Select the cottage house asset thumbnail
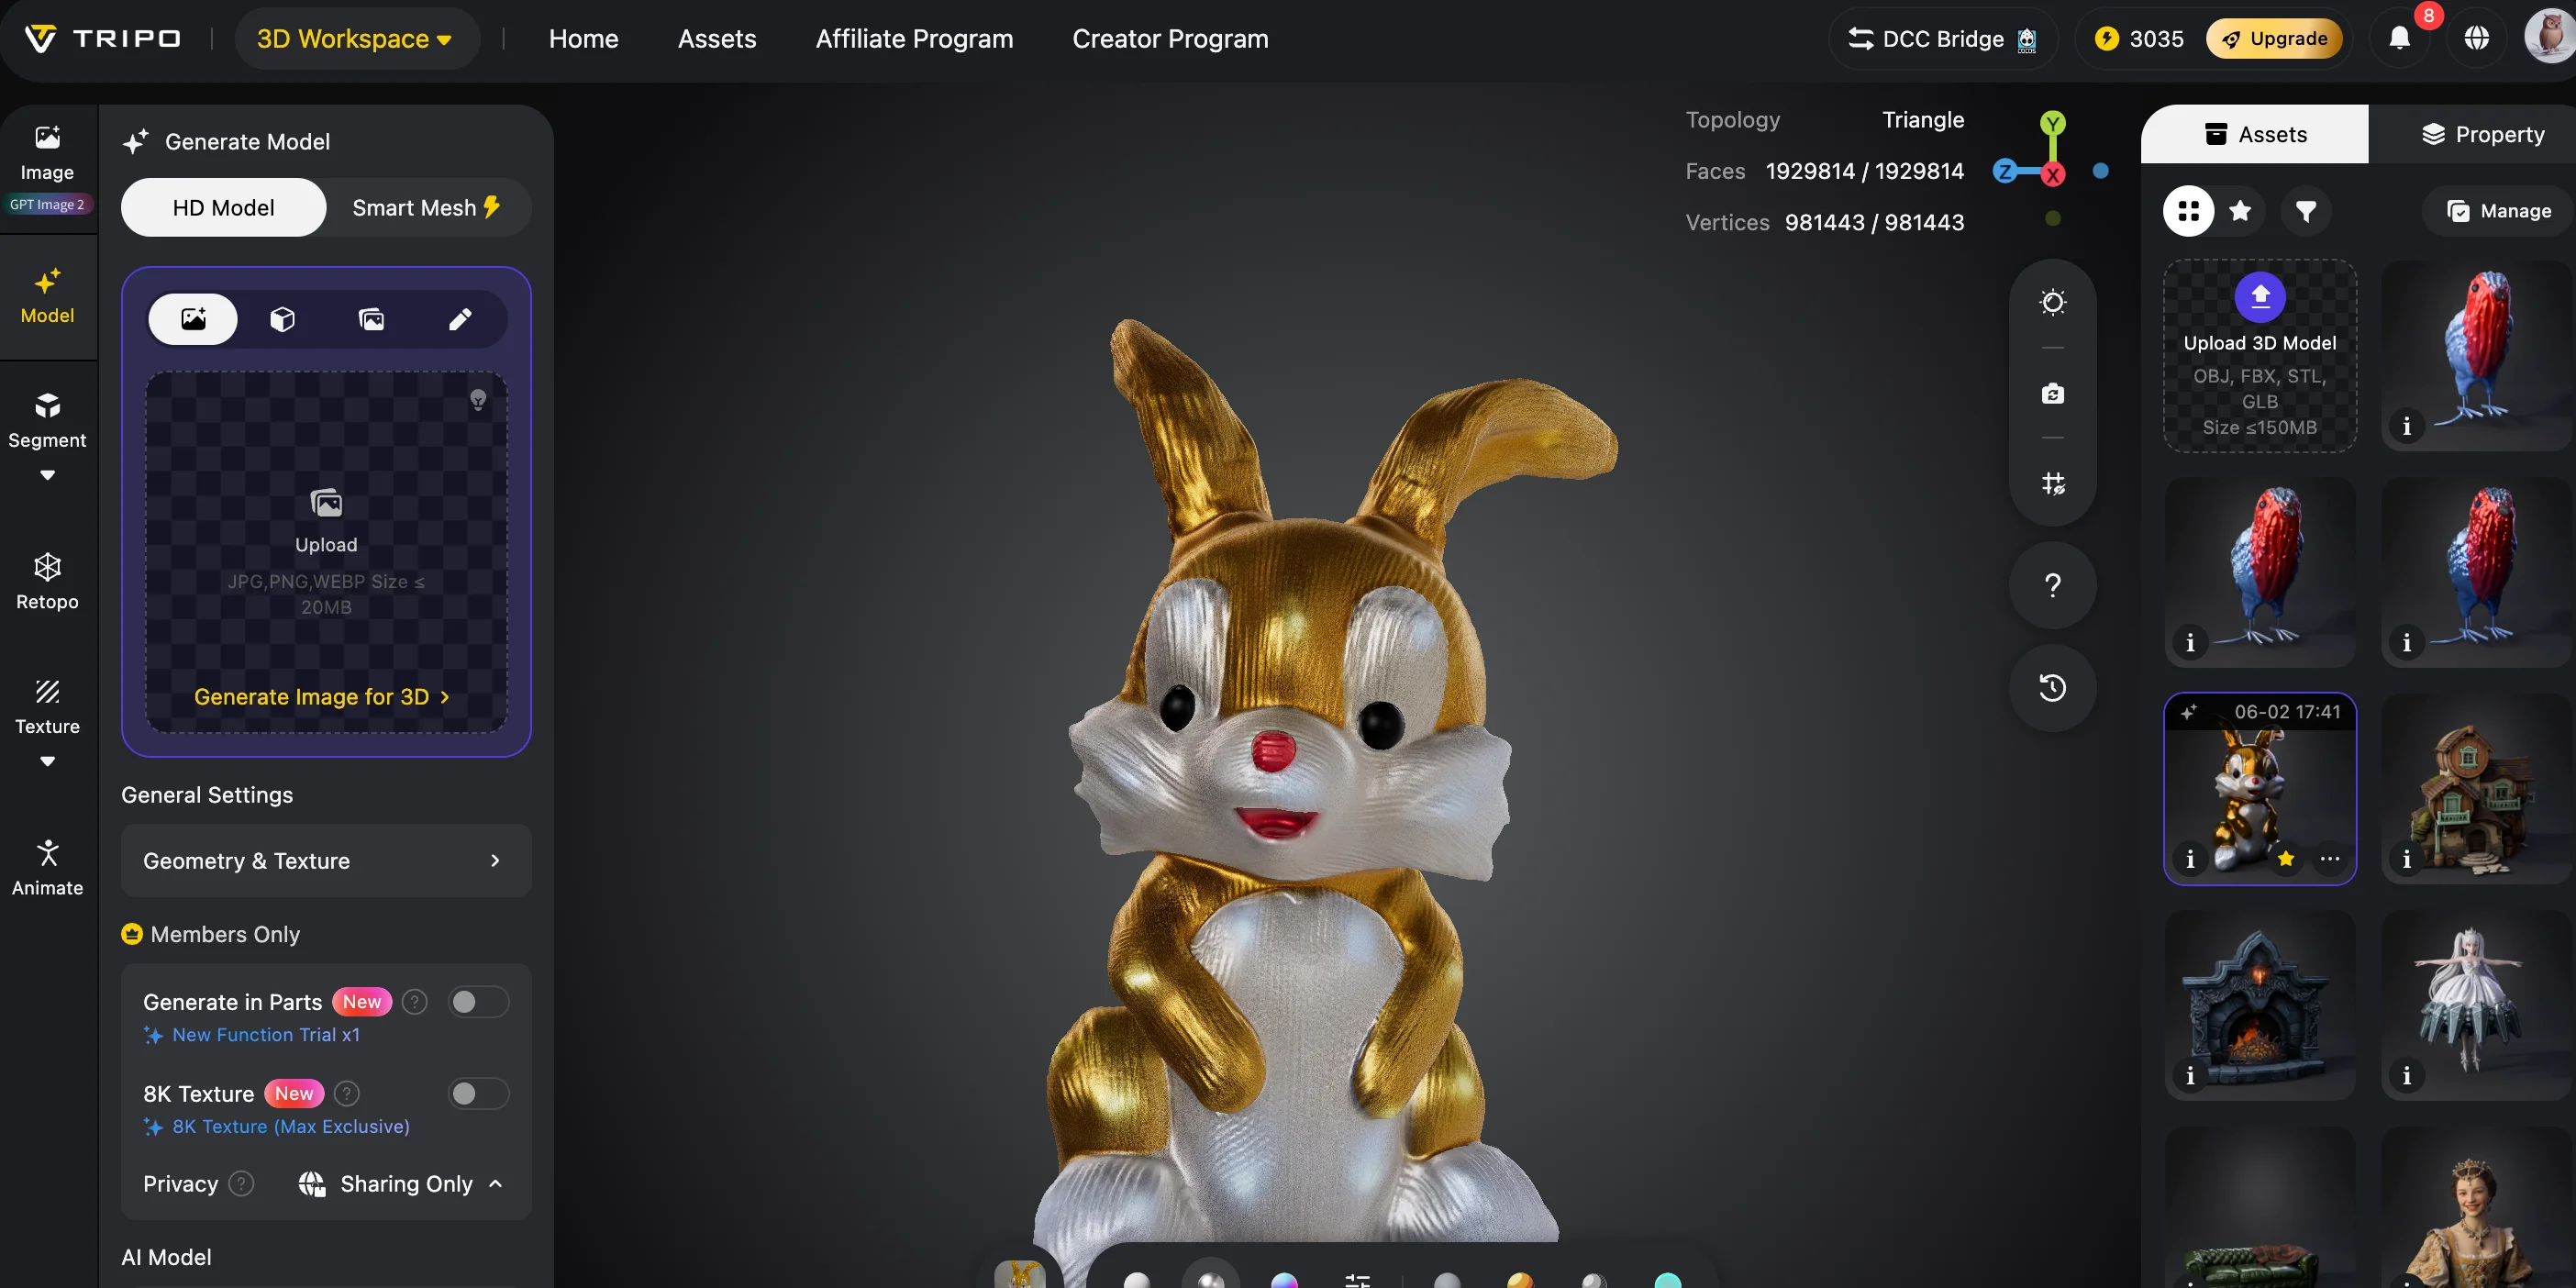 [2474, 789]
